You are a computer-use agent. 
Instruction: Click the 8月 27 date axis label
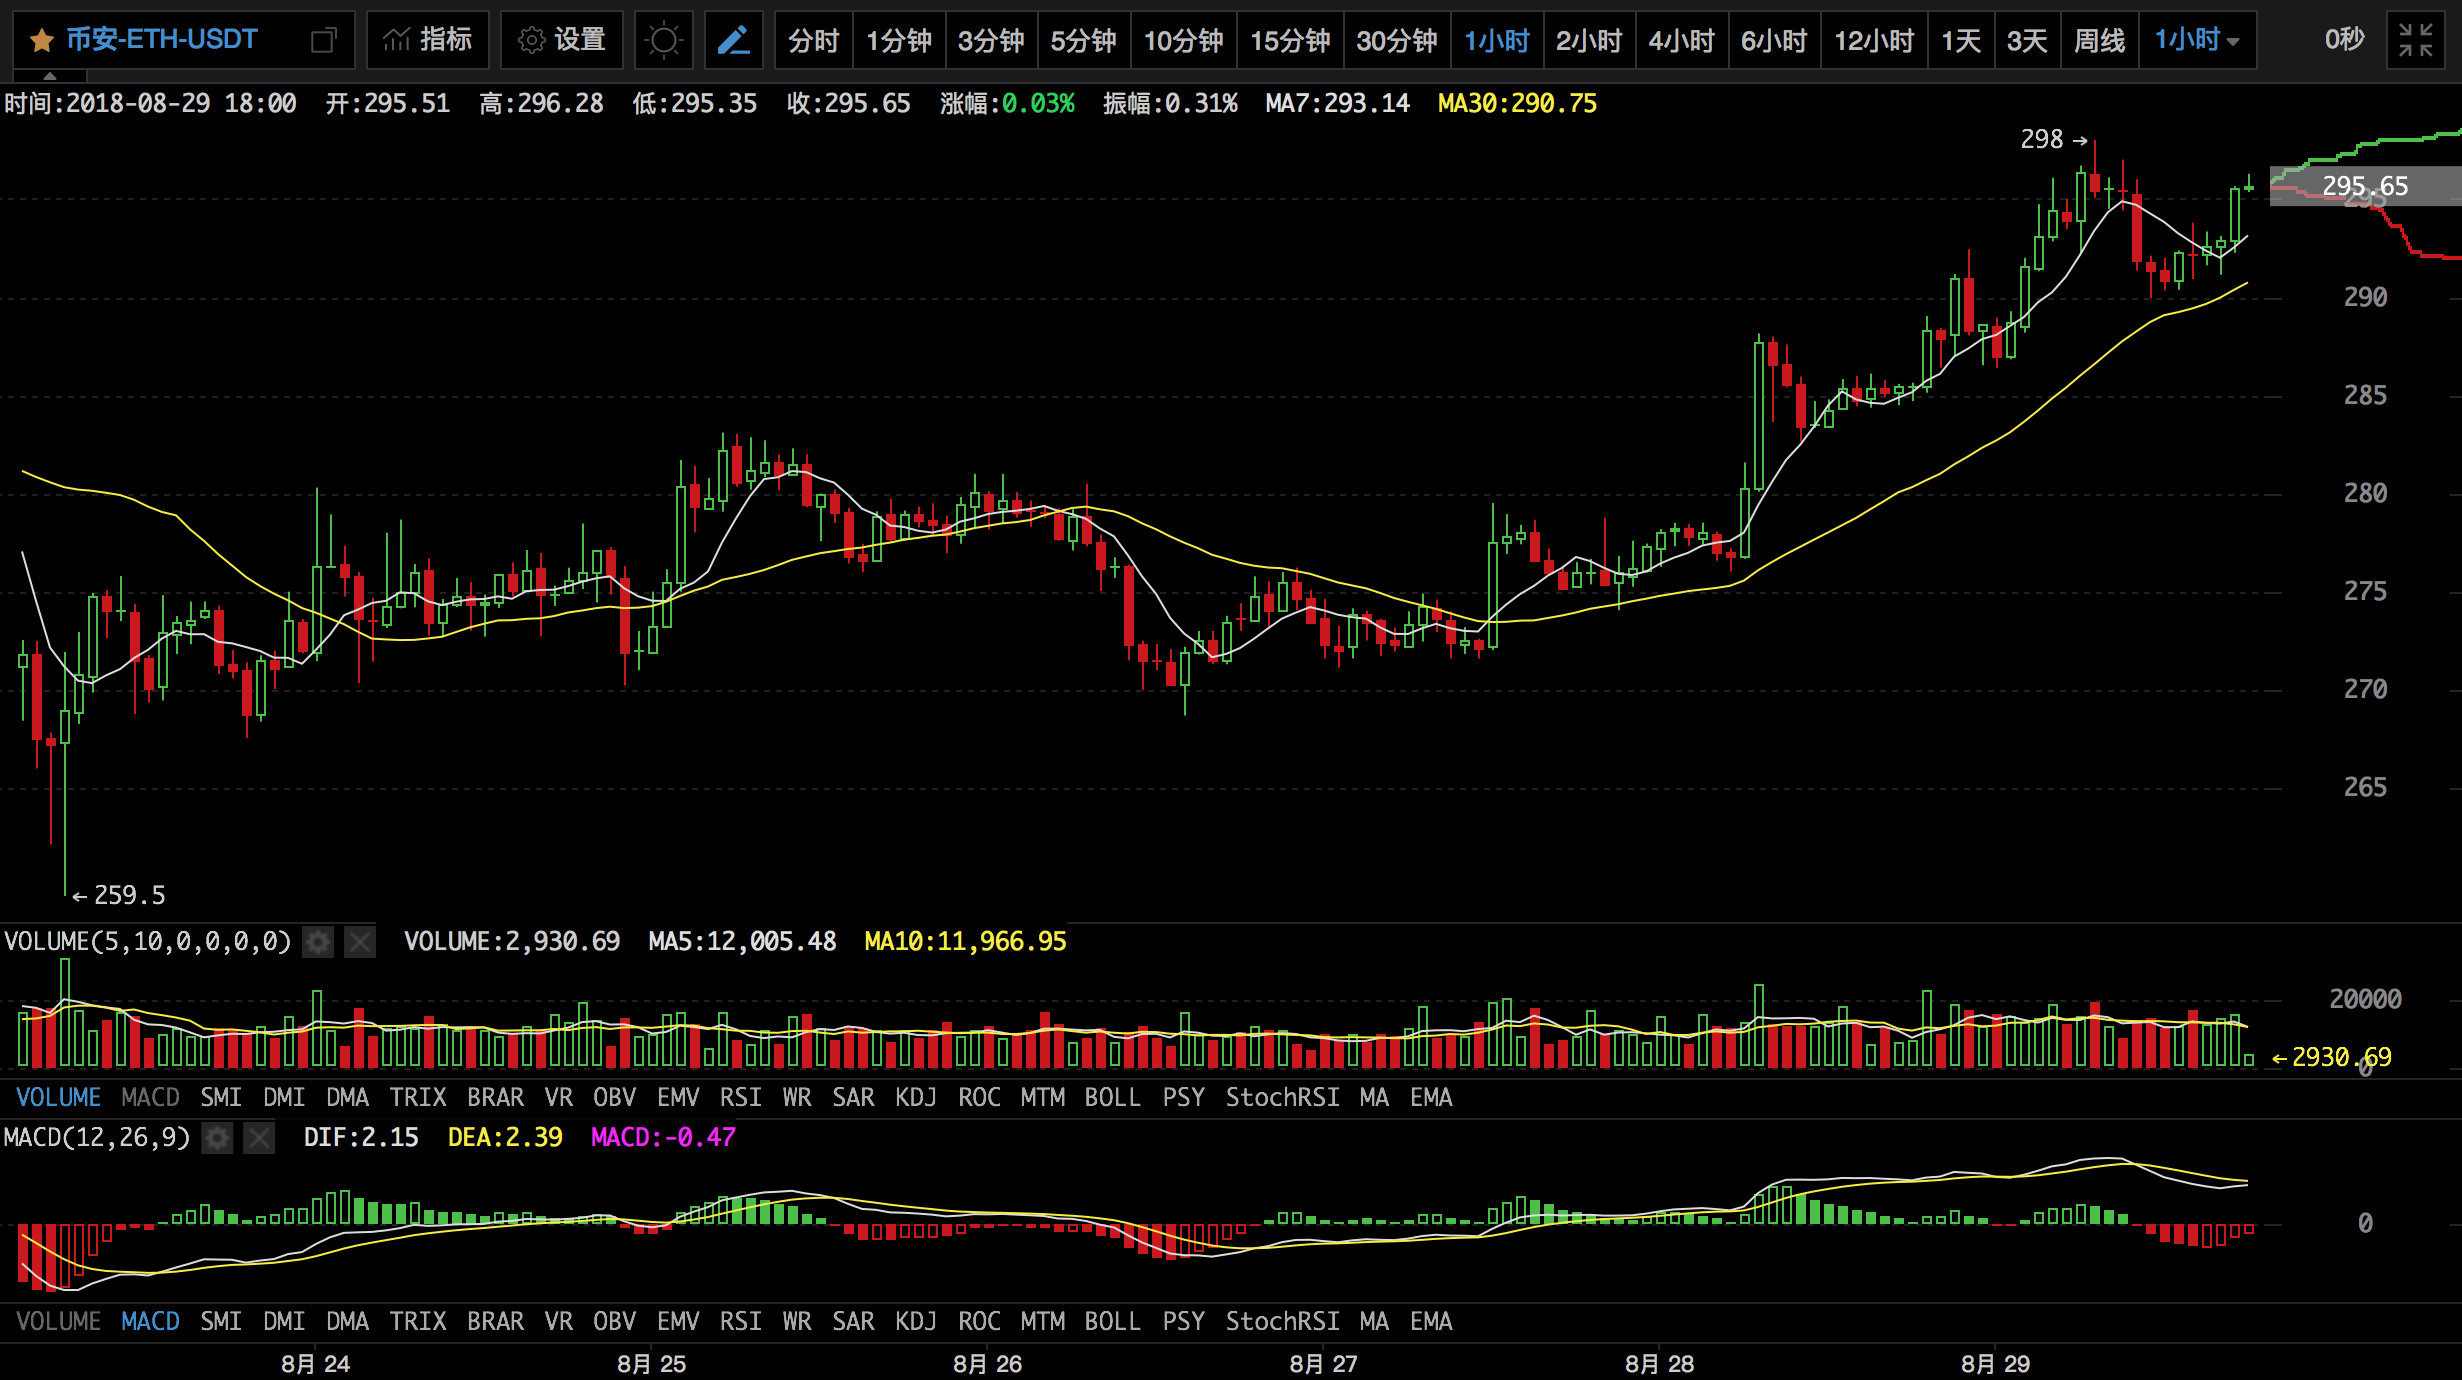coord(1323,1364)
